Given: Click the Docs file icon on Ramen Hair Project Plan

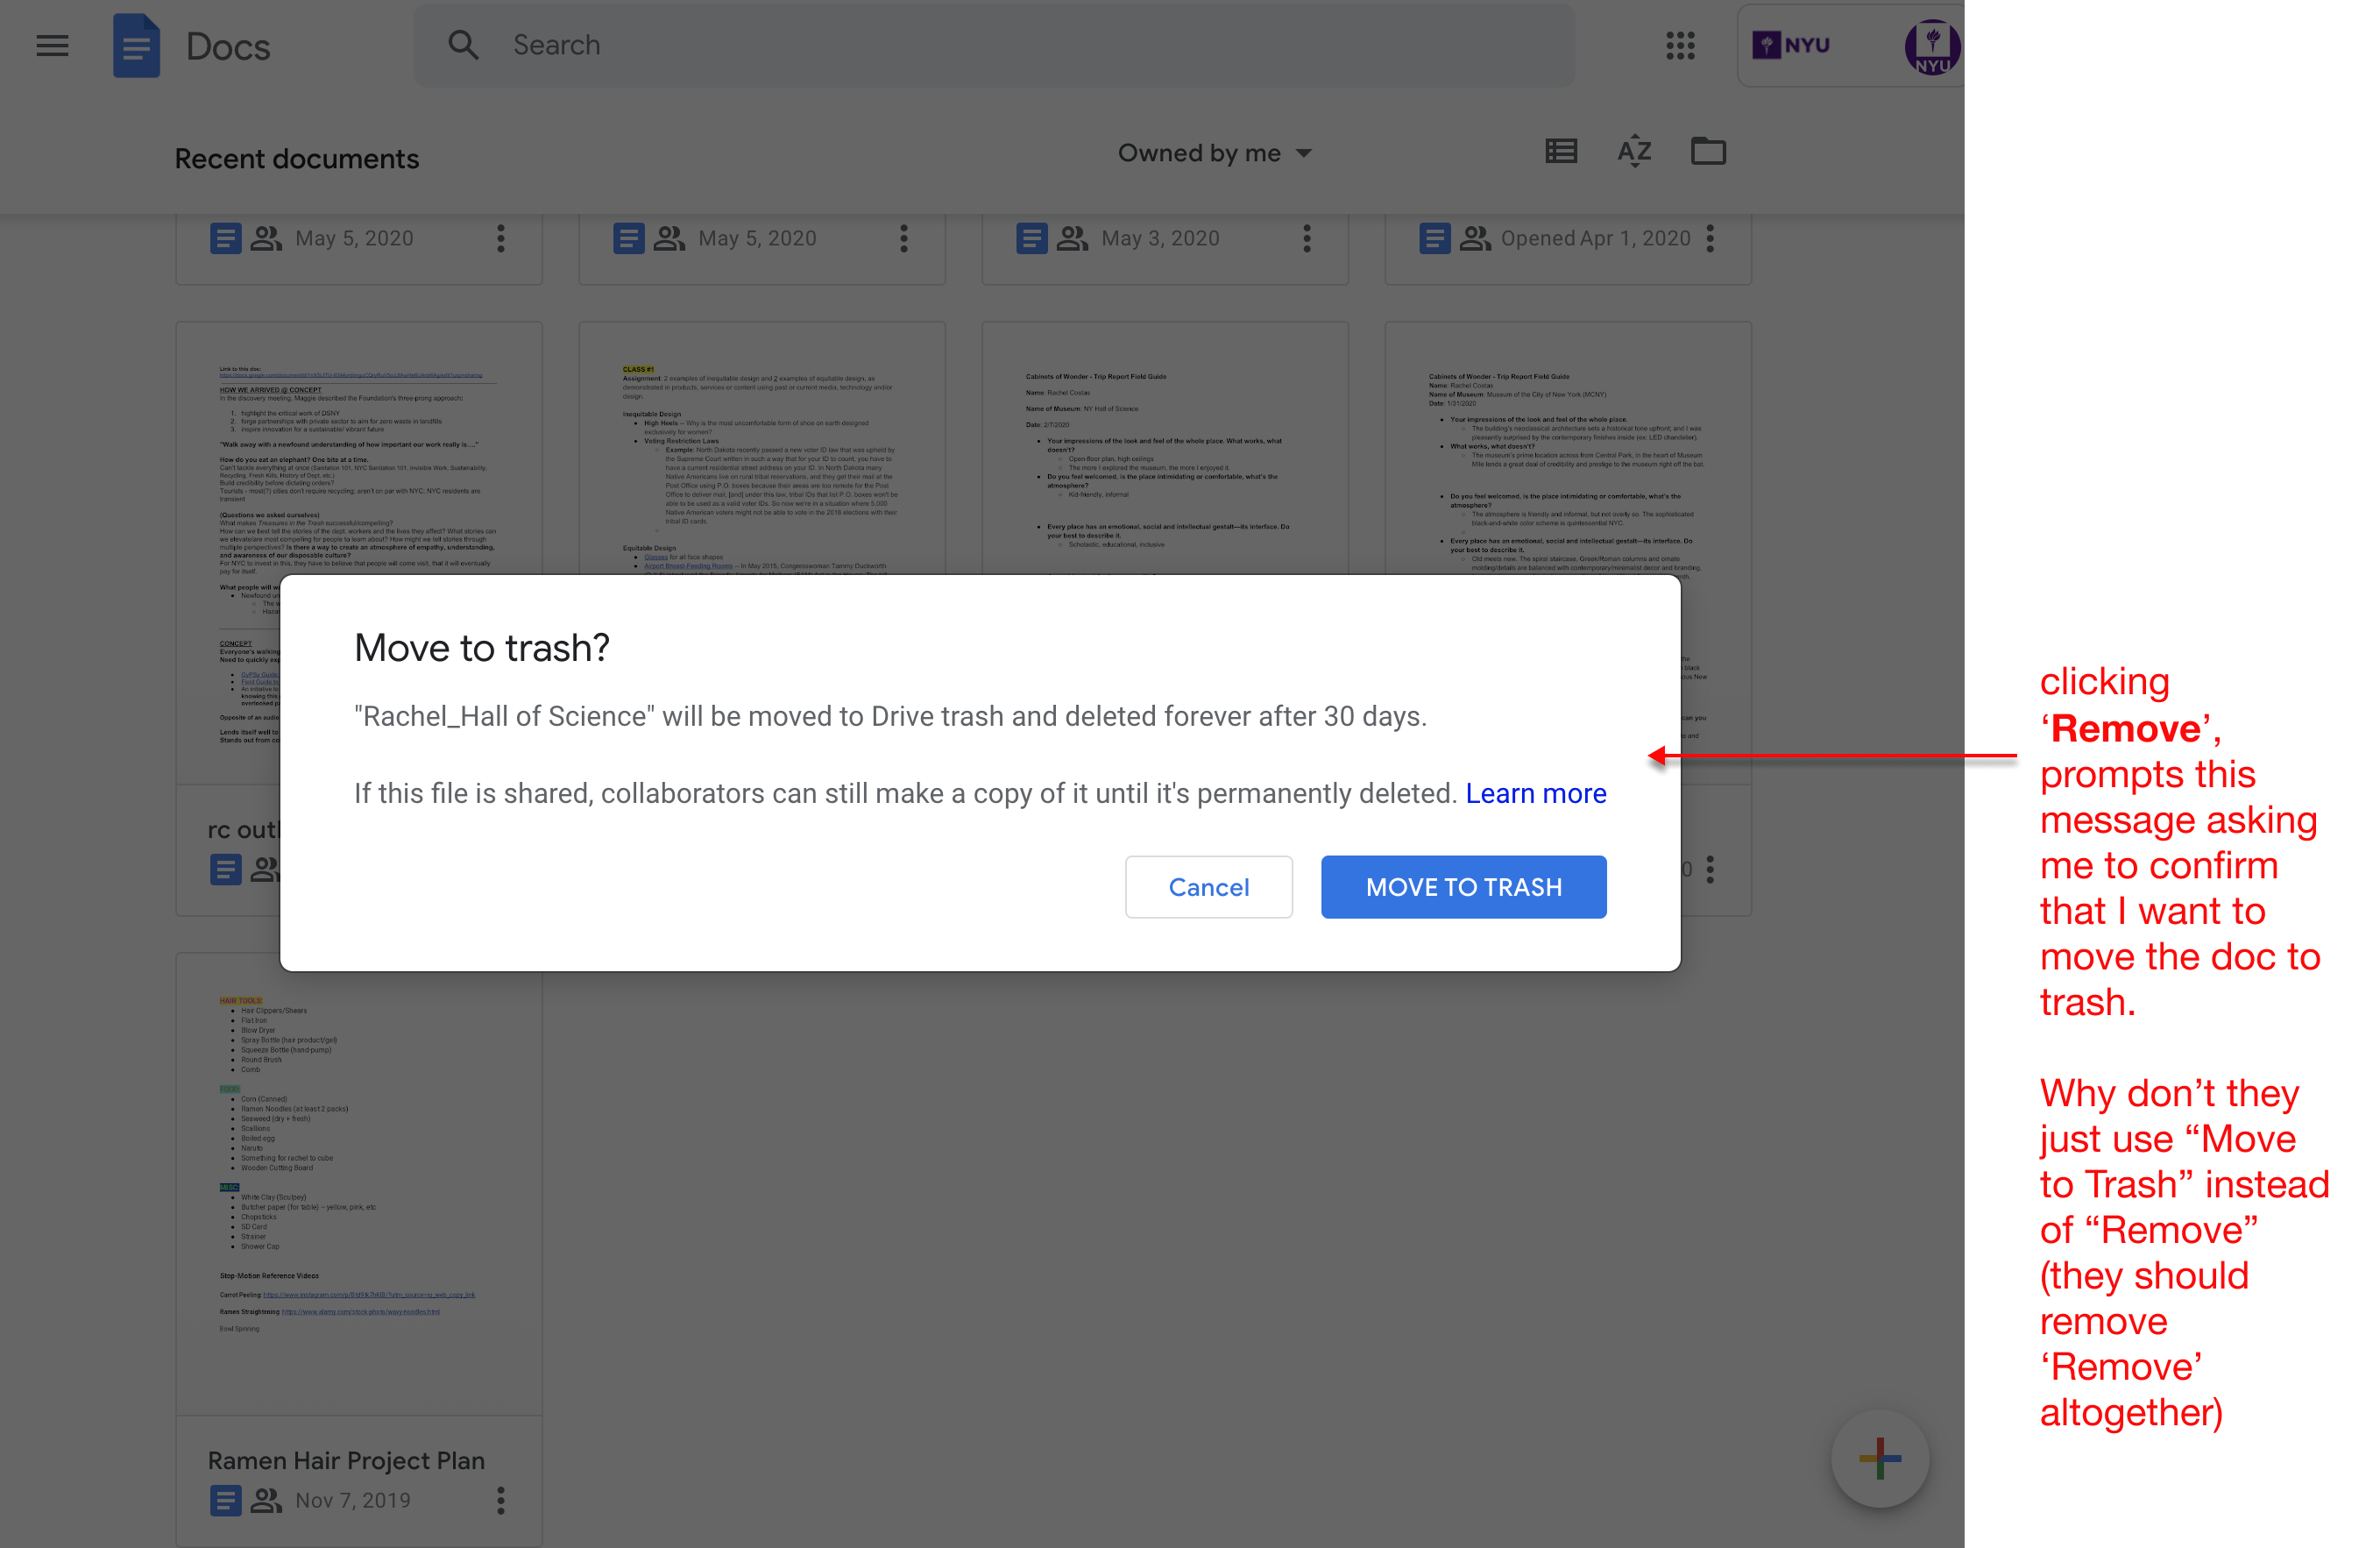Looking at the screenshot, I should click(x=226, y=1501).
